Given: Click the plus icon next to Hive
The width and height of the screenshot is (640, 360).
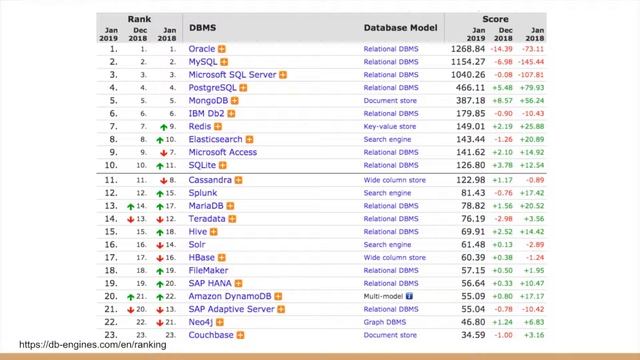Looking at the screenshot, I should click(x=213, y=232).
